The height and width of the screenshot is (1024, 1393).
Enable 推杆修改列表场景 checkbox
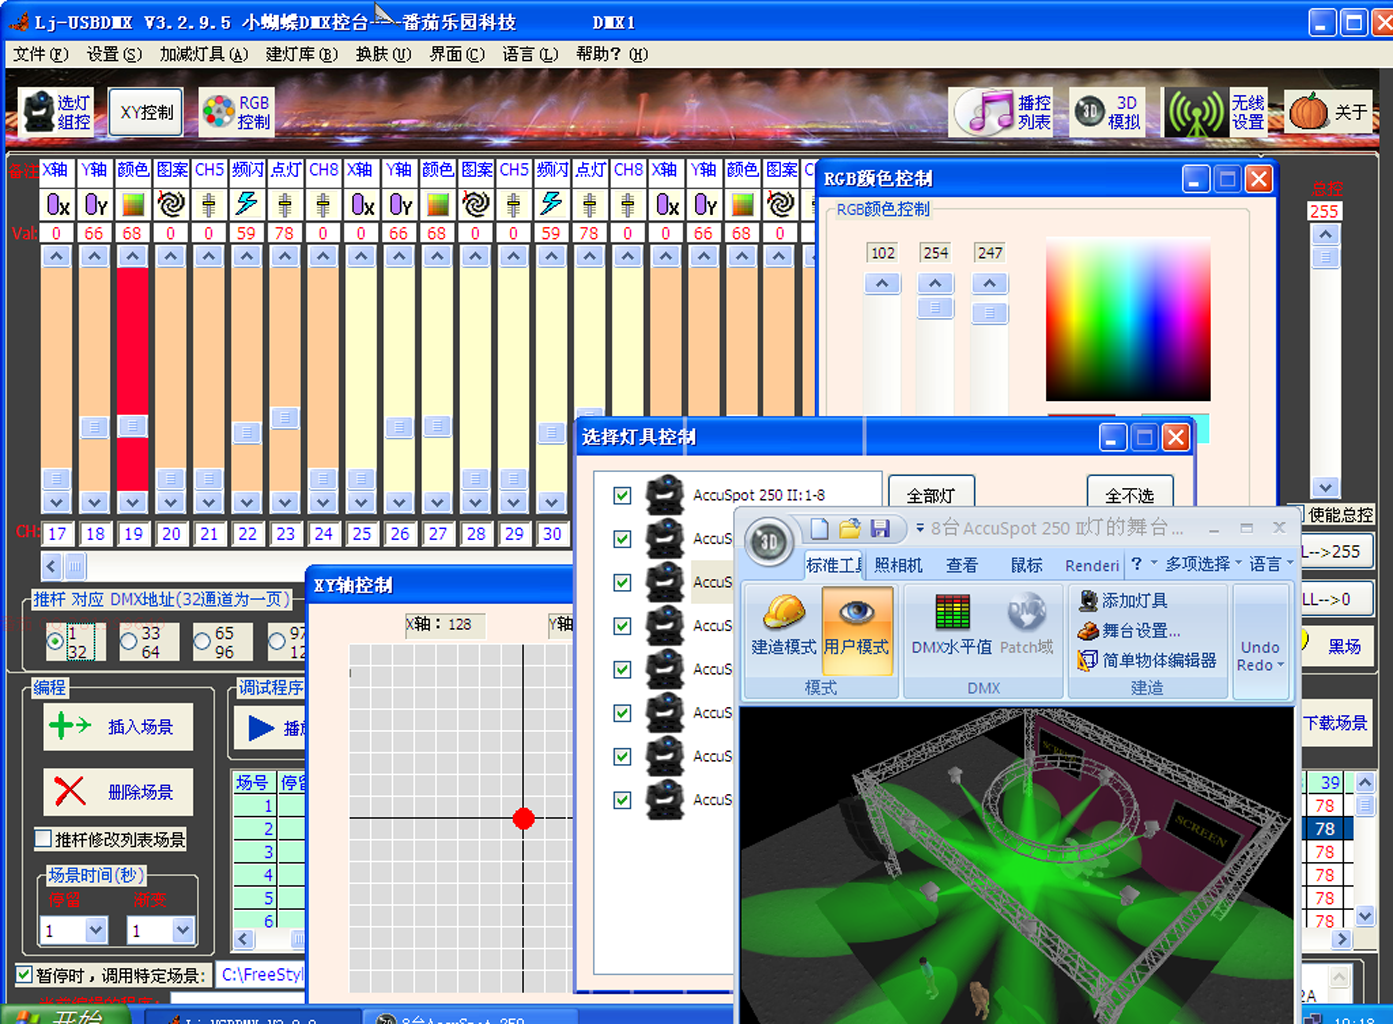click(x=43, y=839)
